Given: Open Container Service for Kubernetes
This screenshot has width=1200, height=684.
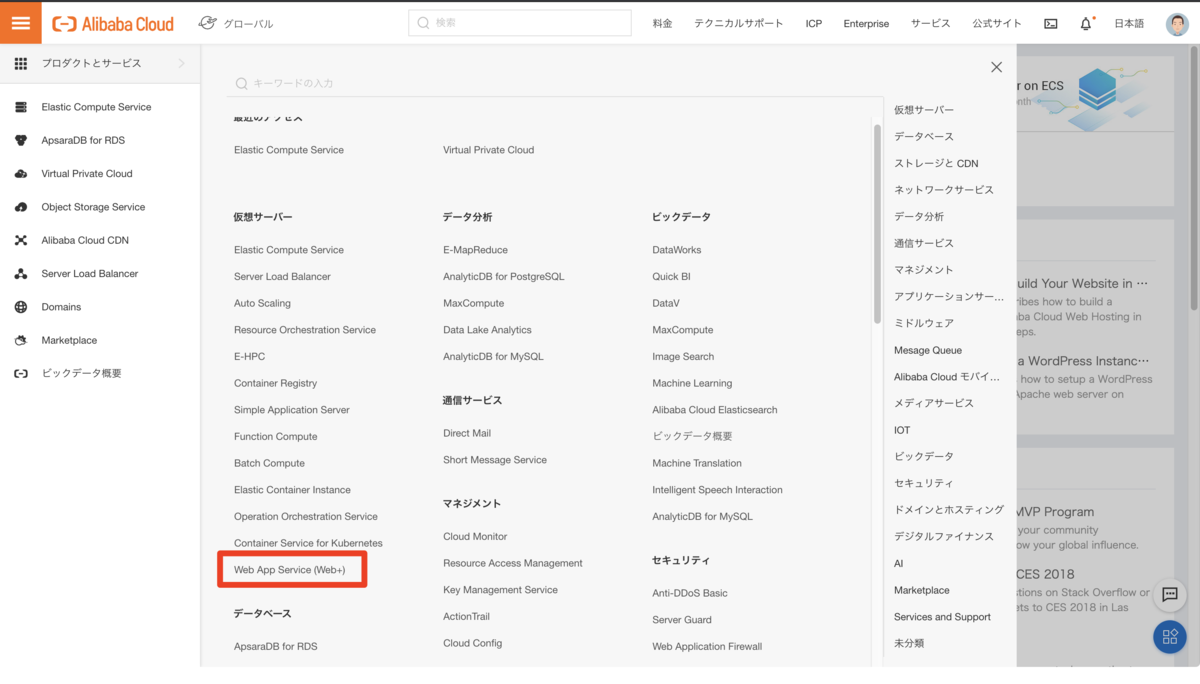Looking at the screenshot, I should click(308, 543).
